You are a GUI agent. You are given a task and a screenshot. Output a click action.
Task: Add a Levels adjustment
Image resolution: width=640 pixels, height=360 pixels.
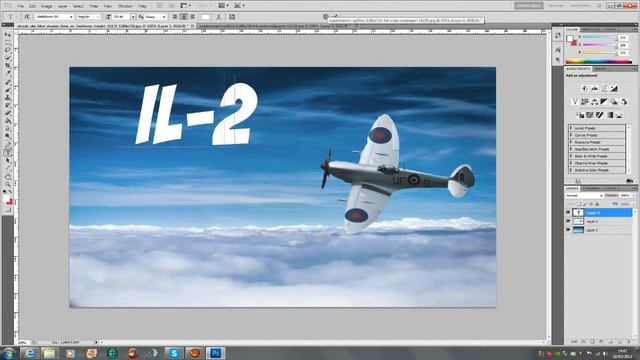point(595,89)
